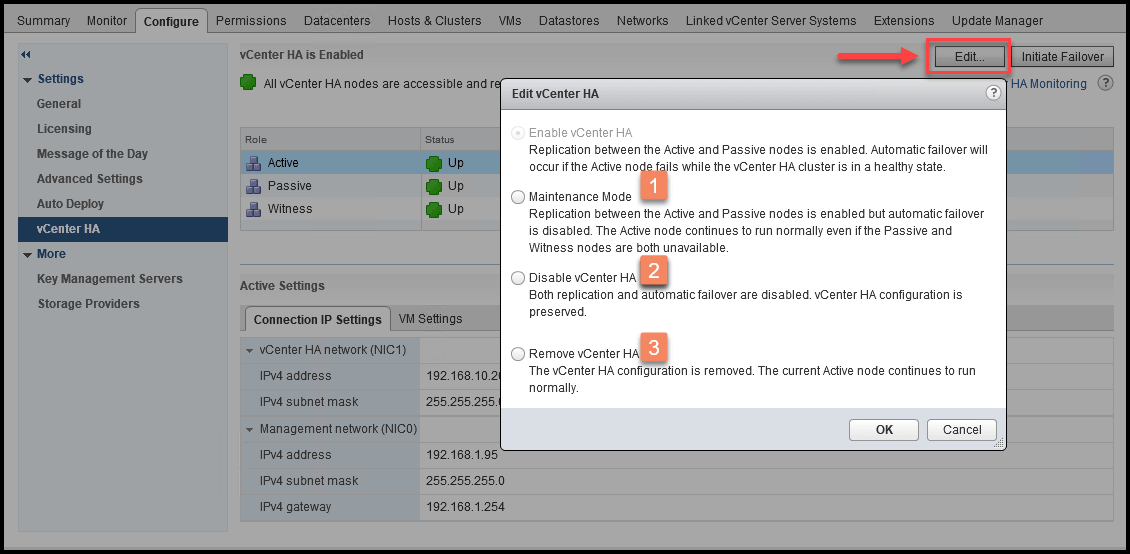
Task: Collapse the Management network (NIC0) group
Action: [249, 429]
